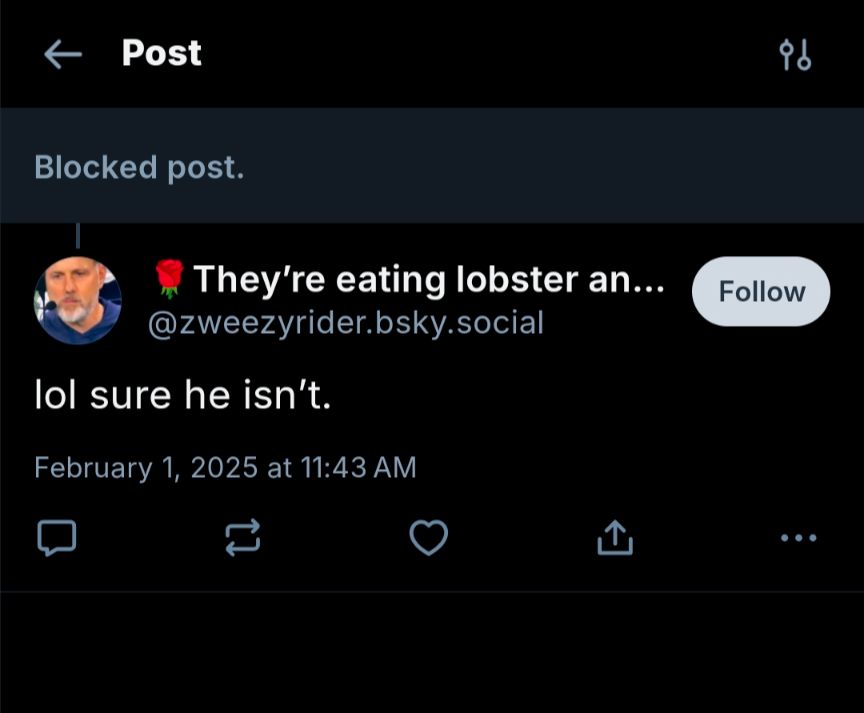864x713 pixels.
Task: Follow the zweezyrider account
Action: click(x=761, y=291)
